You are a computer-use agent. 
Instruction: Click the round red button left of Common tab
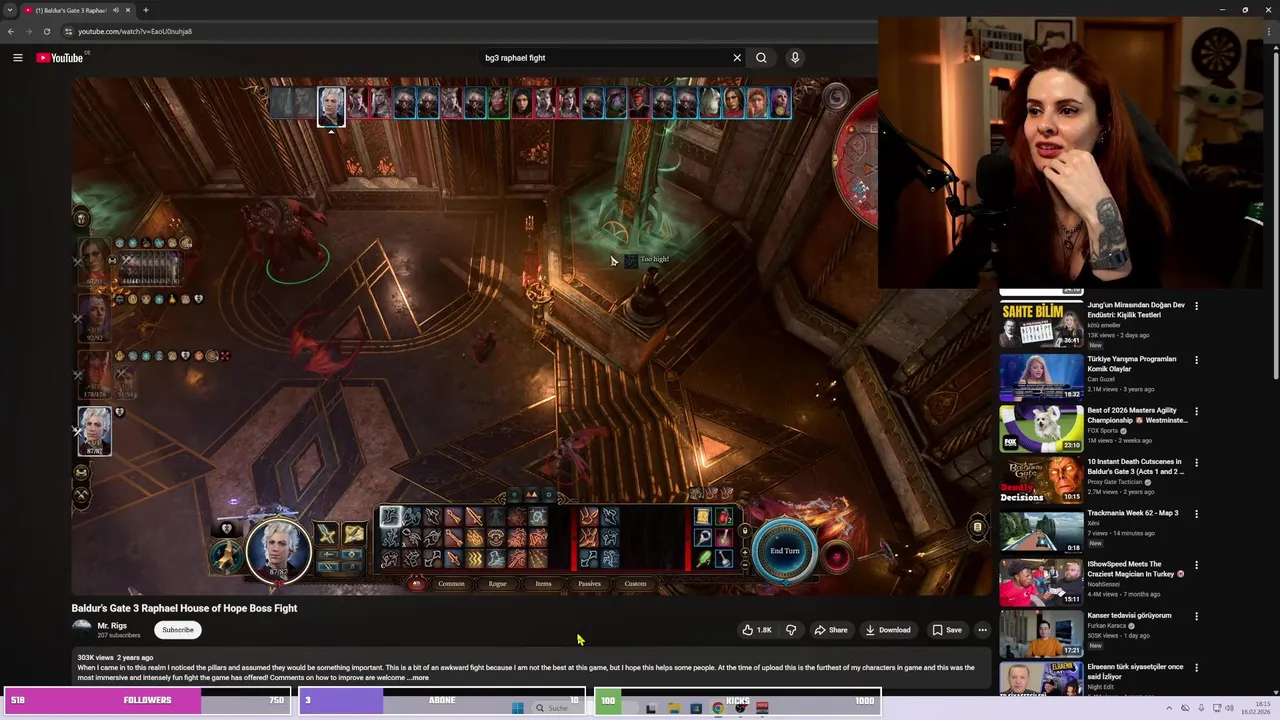coord(417,584)
